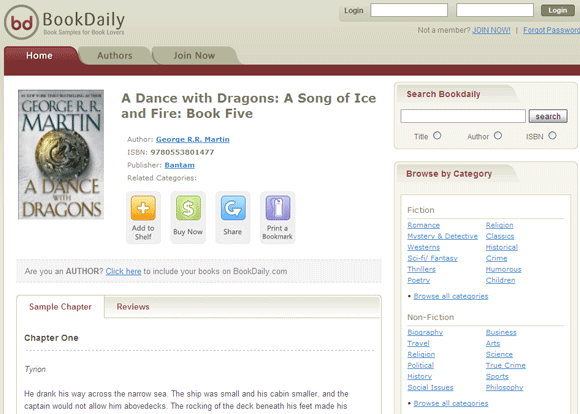Open the Poetry category
The width and height of the screenshot is (580, 414).
pyautogui.click(x=419, y=280)
